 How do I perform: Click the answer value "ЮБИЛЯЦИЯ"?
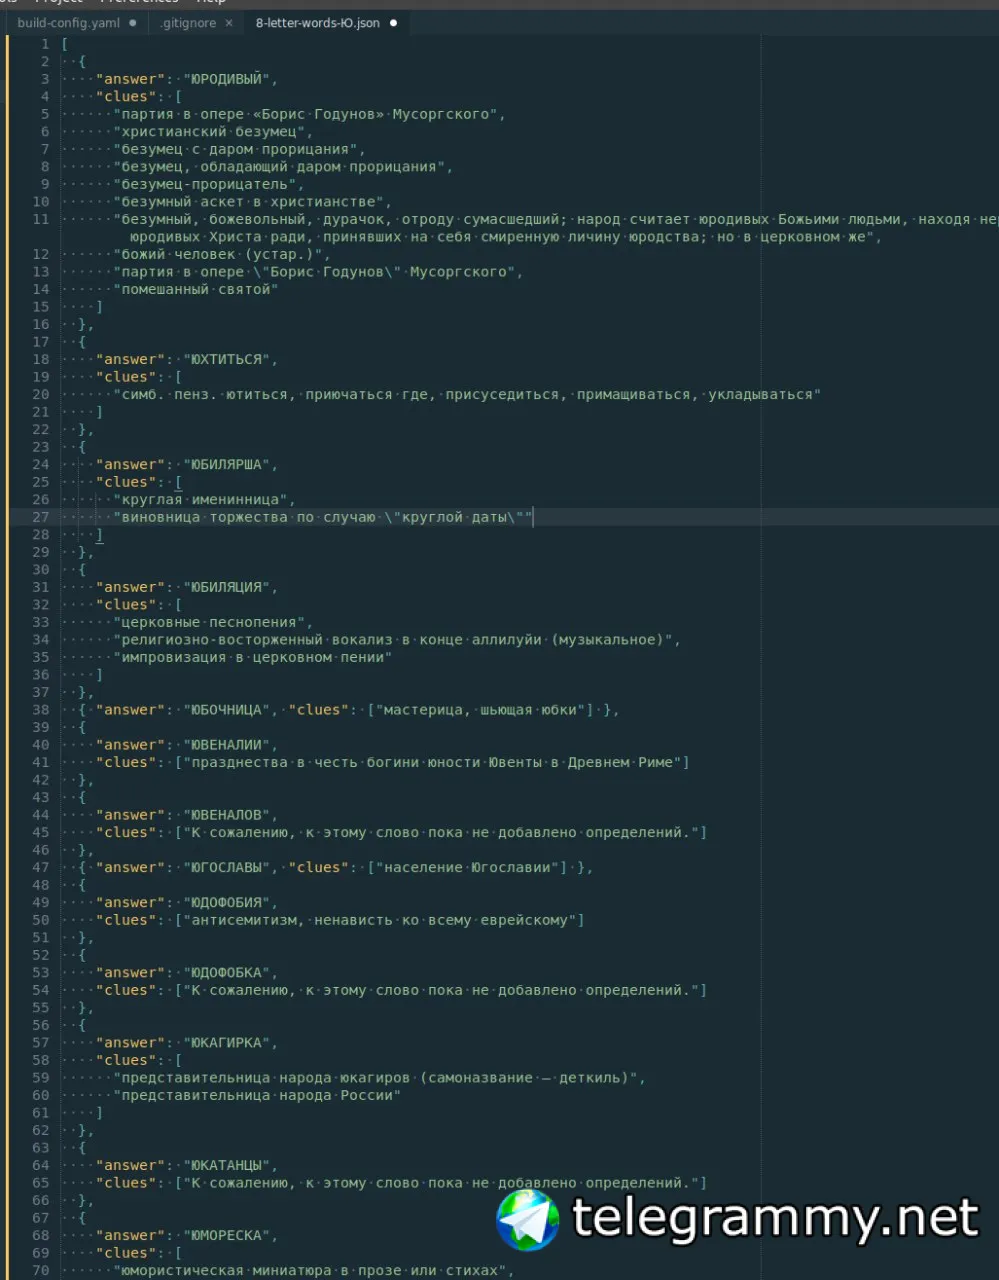pos(226,587)
